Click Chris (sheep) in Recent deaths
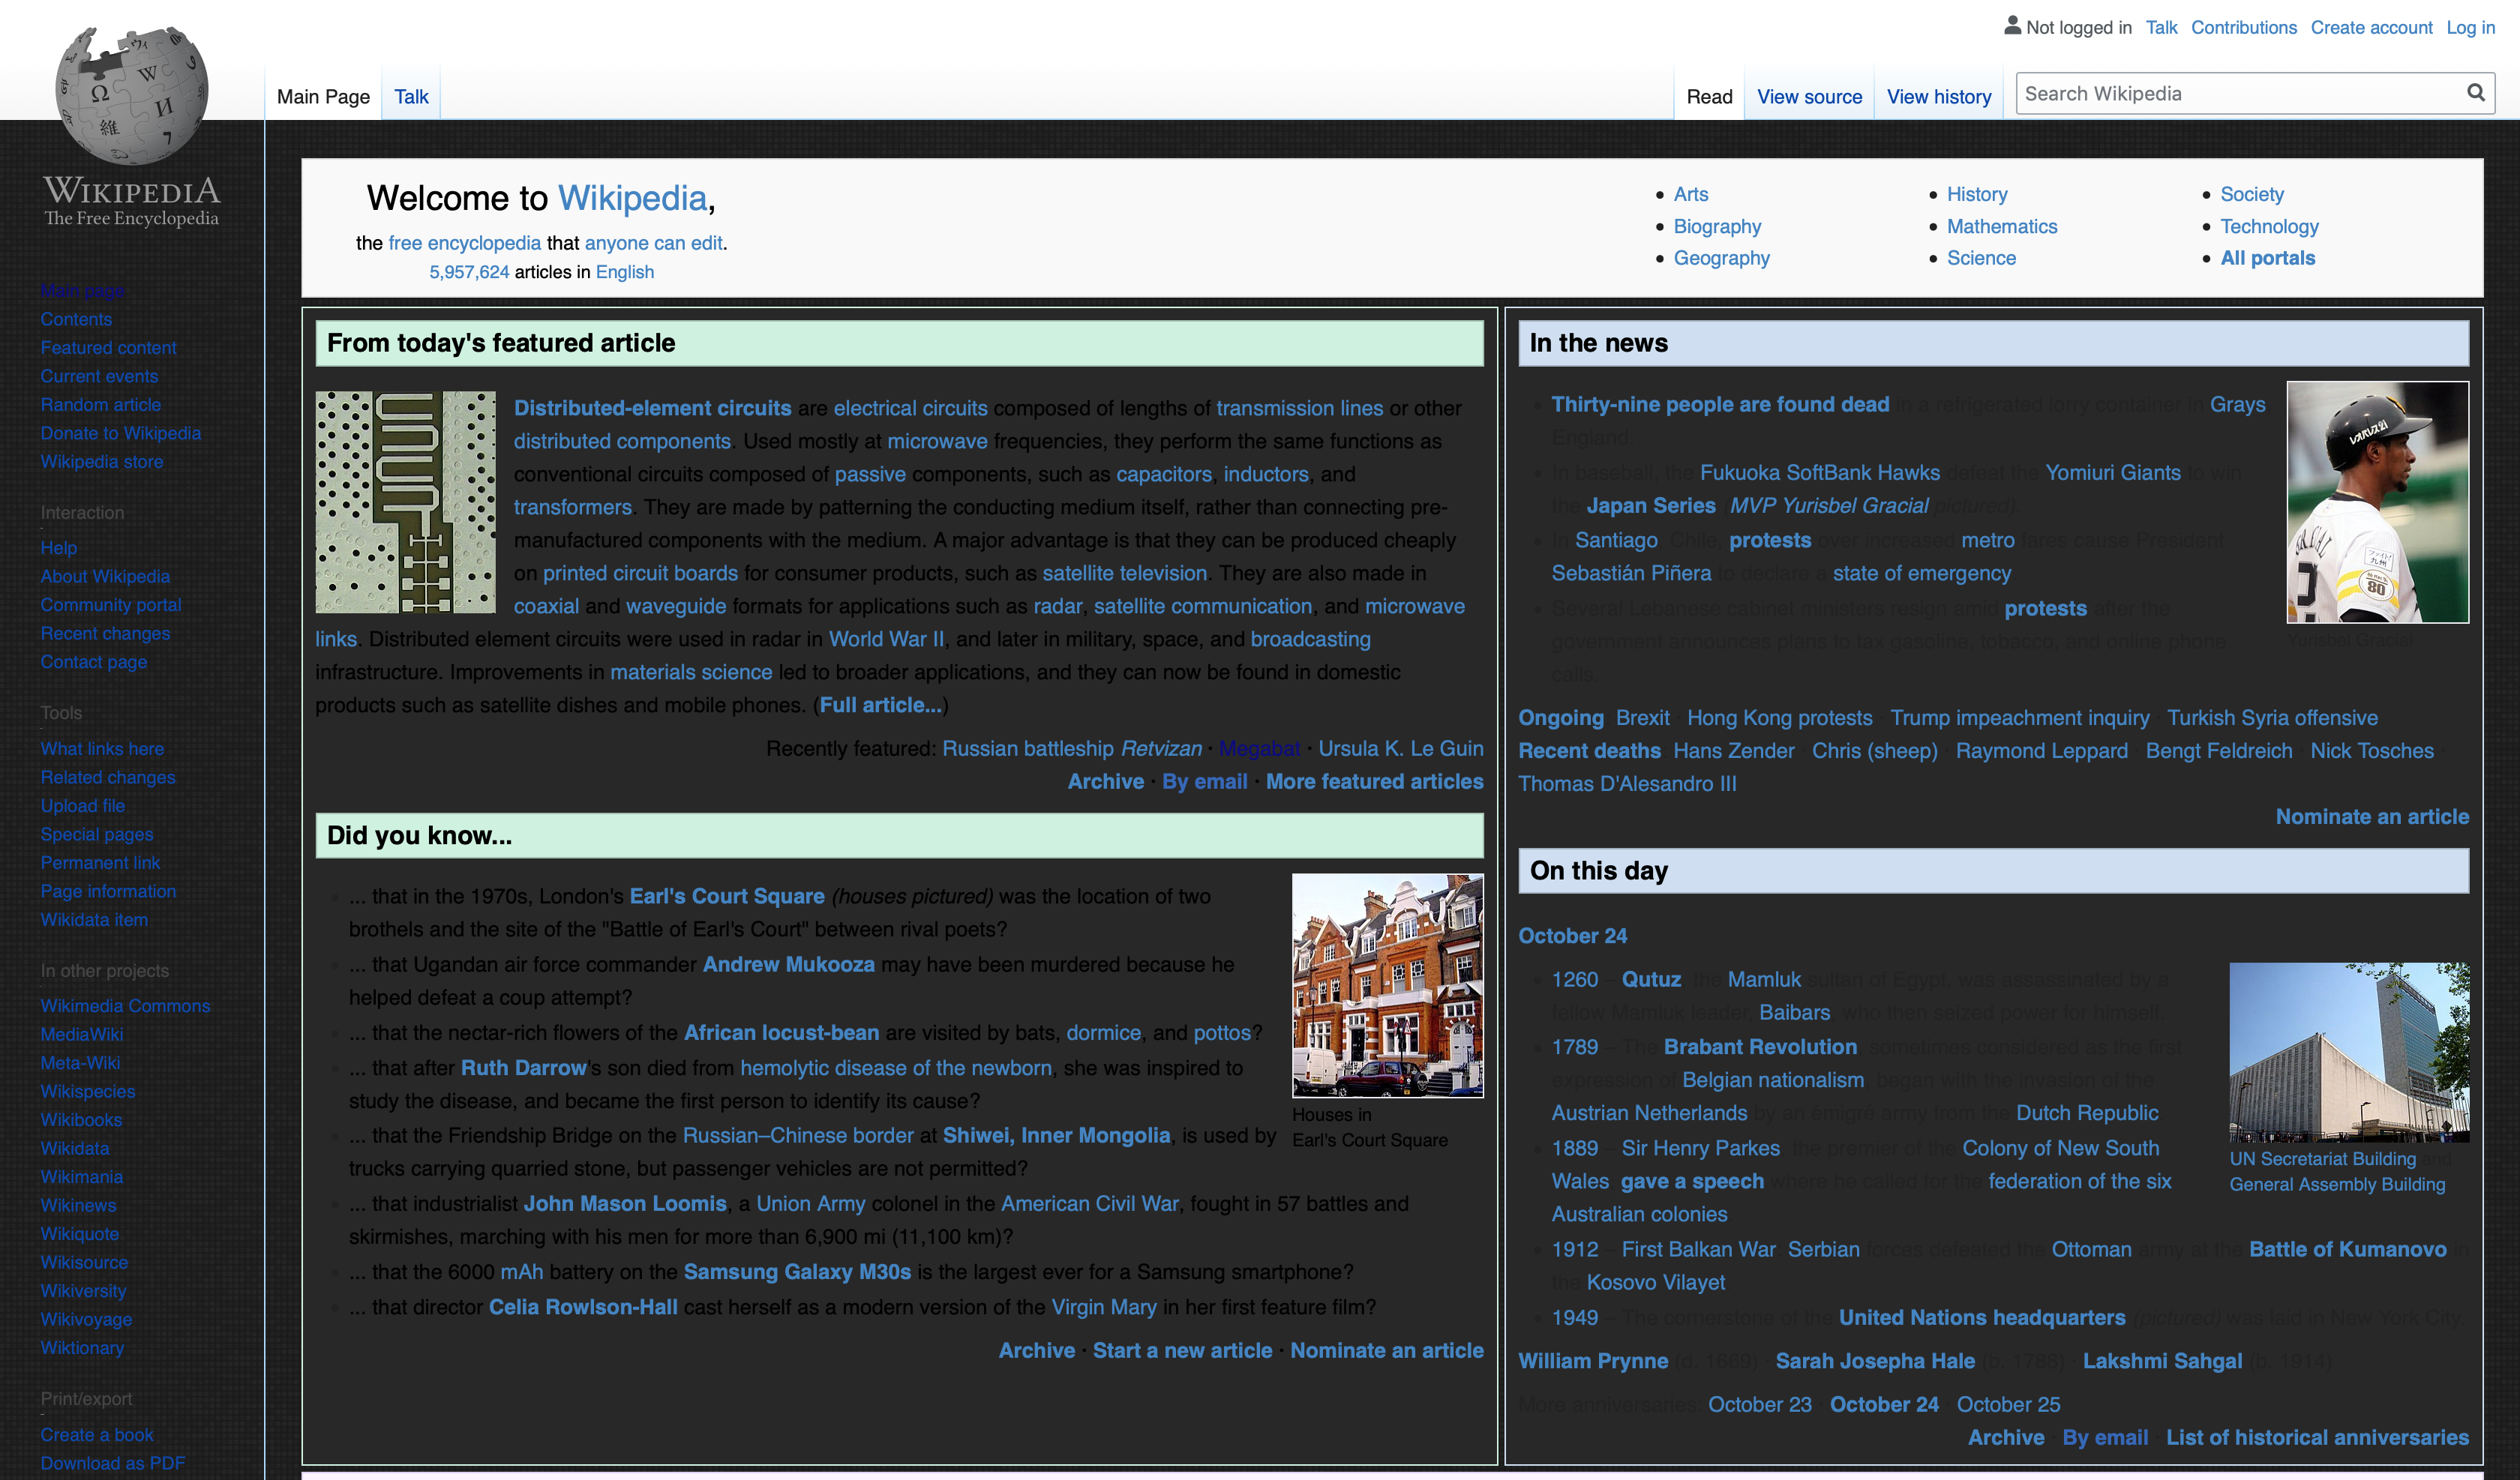Viewport: 2520px width, 1480px height. [1874, 750]
